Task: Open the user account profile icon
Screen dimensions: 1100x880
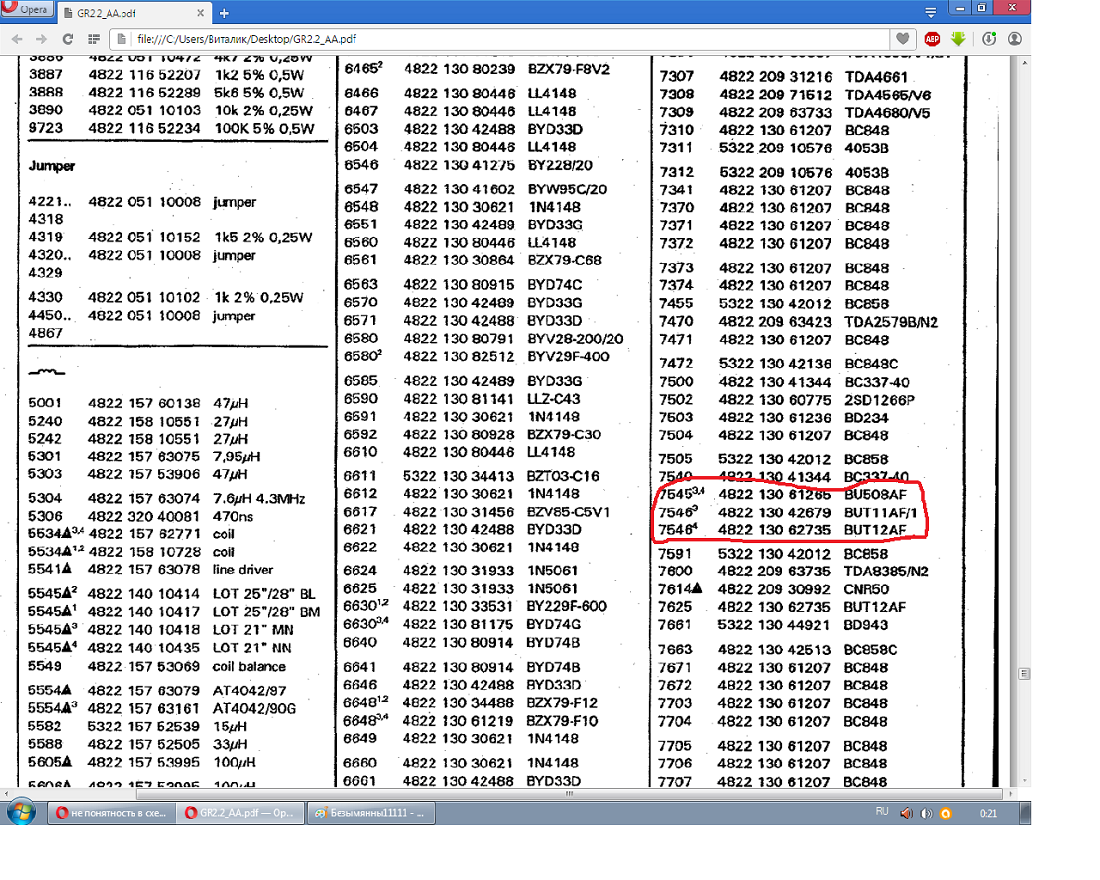Action: click(1015, 39)
